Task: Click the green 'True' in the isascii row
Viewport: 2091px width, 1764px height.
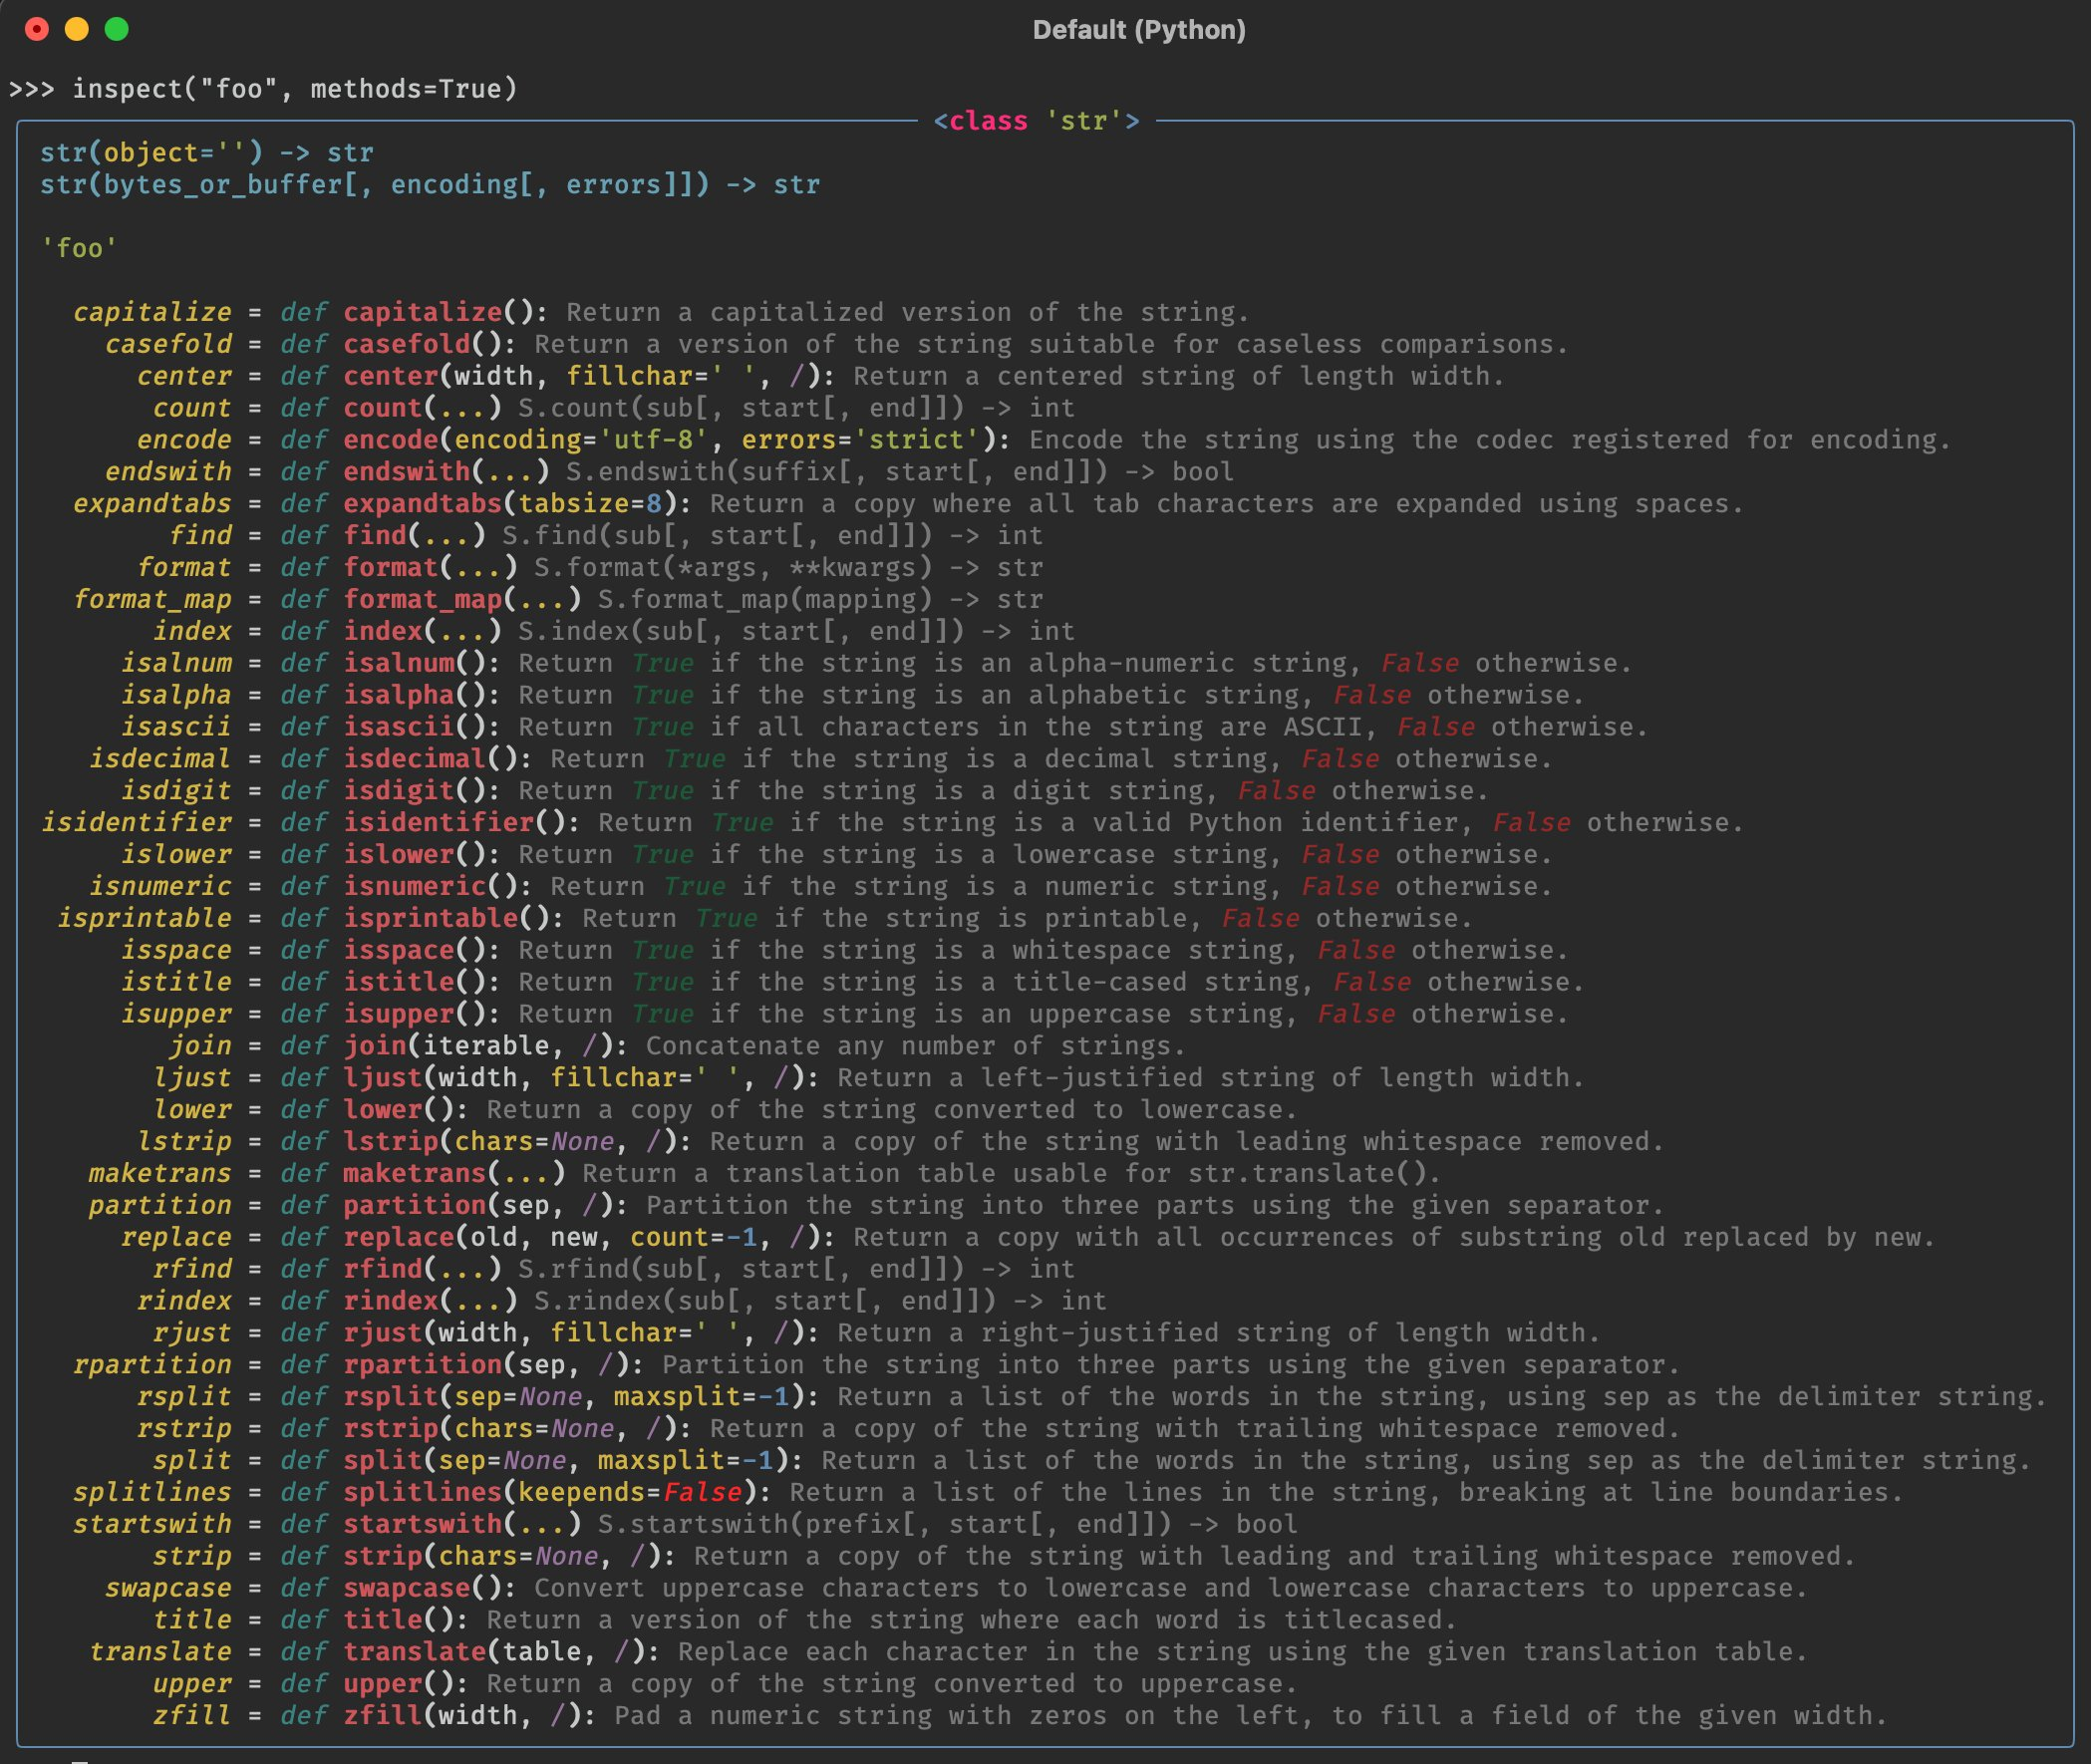Action: tap(662, 727)
